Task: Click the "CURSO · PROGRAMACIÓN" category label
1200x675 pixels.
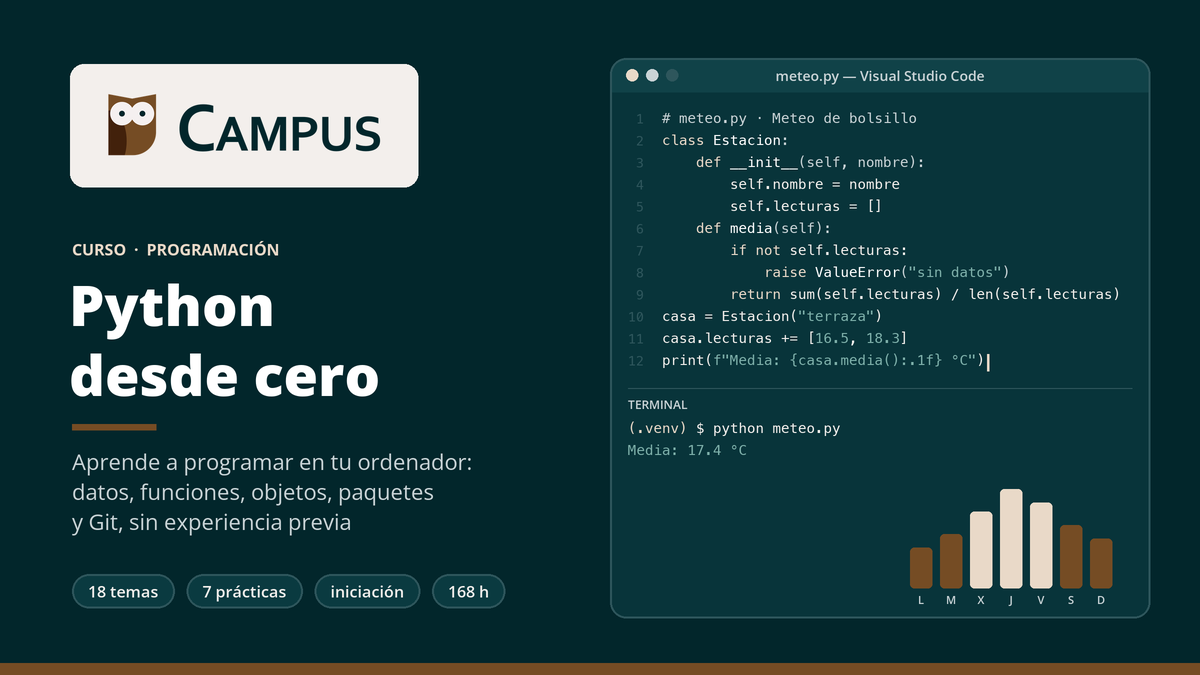Action: pos(176,250)
